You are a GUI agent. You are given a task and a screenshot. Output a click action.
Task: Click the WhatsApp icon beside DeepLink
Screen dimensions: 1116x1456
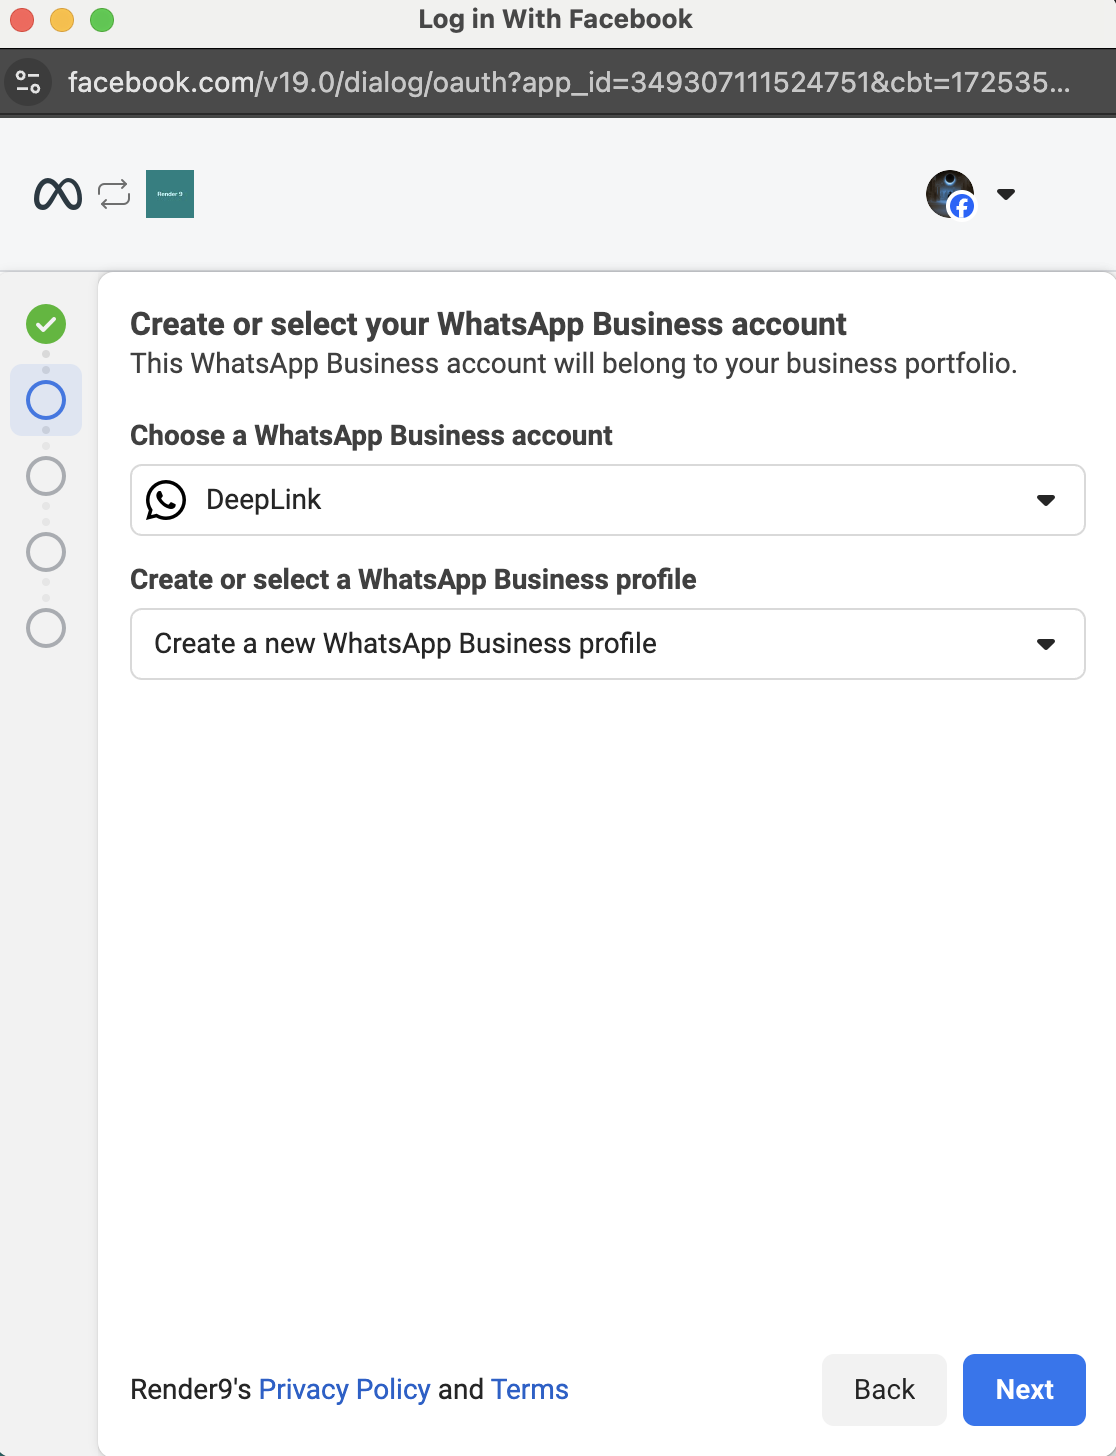pos(166,500)
